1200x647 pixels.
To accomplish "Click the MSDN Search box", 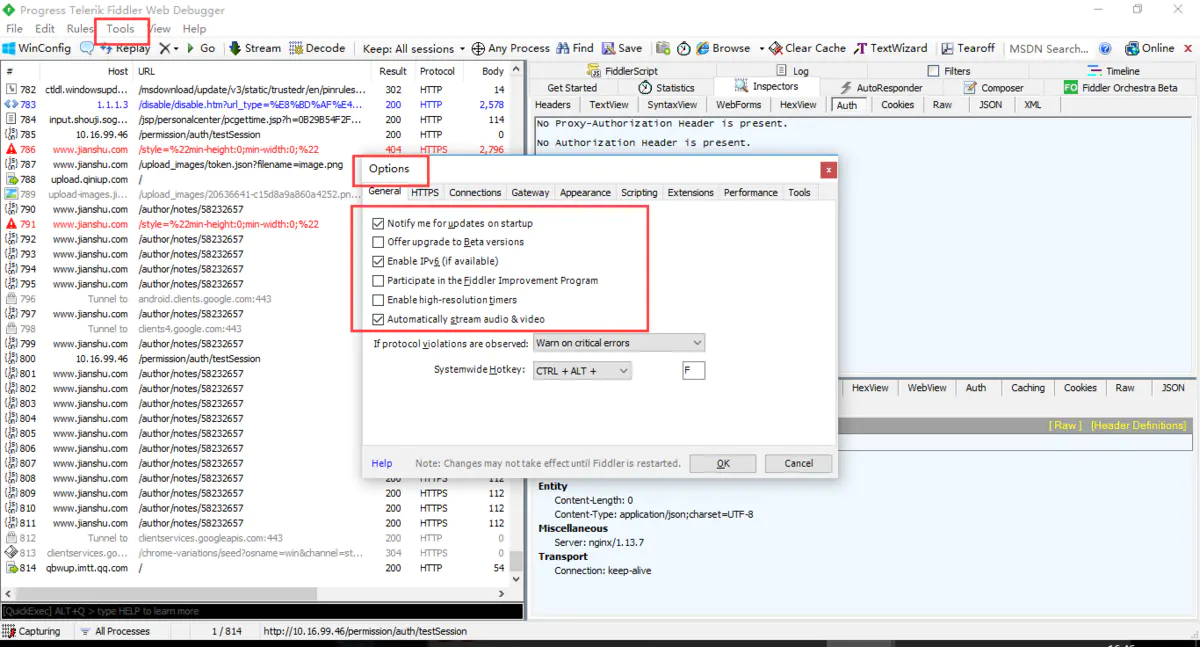I will 1049,48.
